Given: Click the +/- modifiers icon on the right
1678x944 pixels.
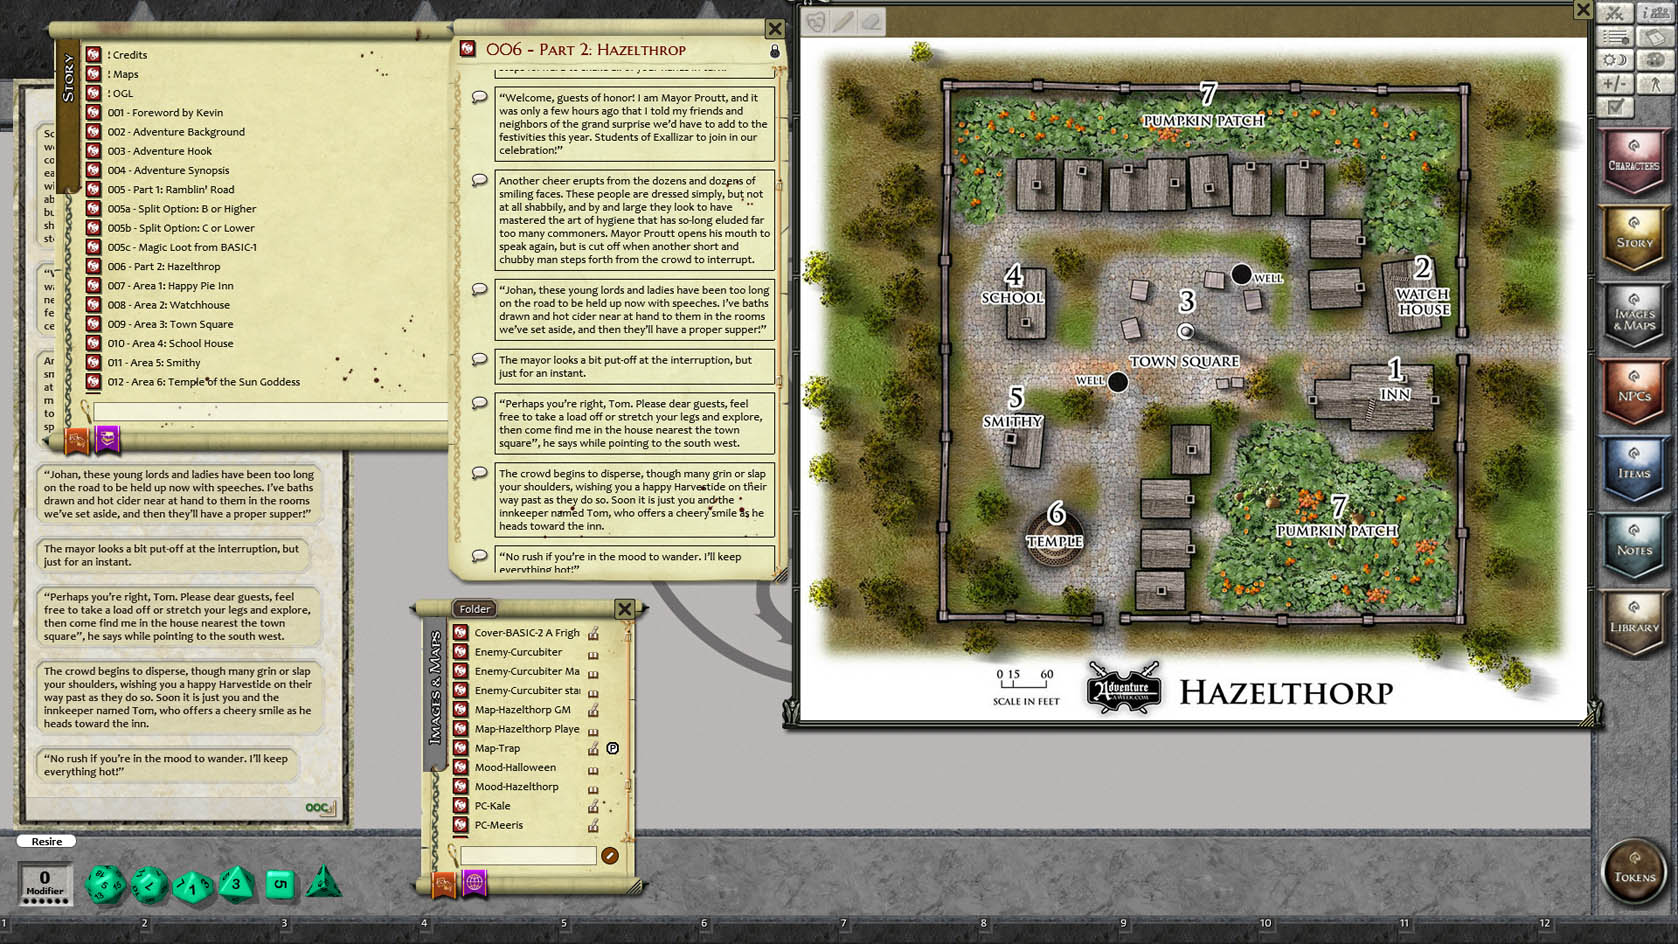Looking at the screenshot, I should [x=1615, y=83].
